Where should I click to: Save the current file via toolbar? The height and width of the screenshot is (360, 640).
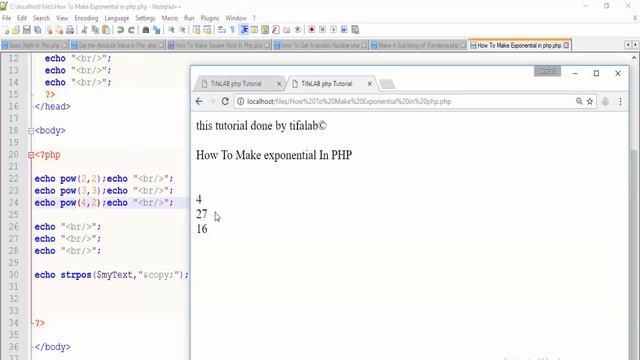(27, 30)
